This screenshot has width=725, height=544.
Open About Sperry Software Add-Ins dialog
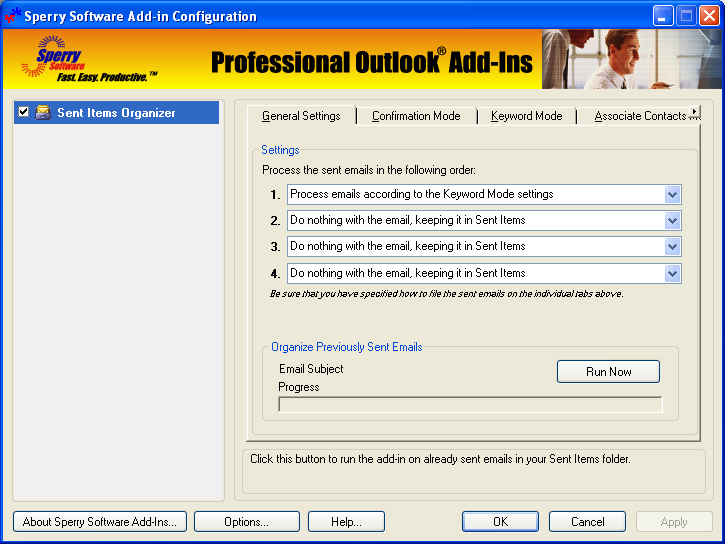click(x=100, y=522)
